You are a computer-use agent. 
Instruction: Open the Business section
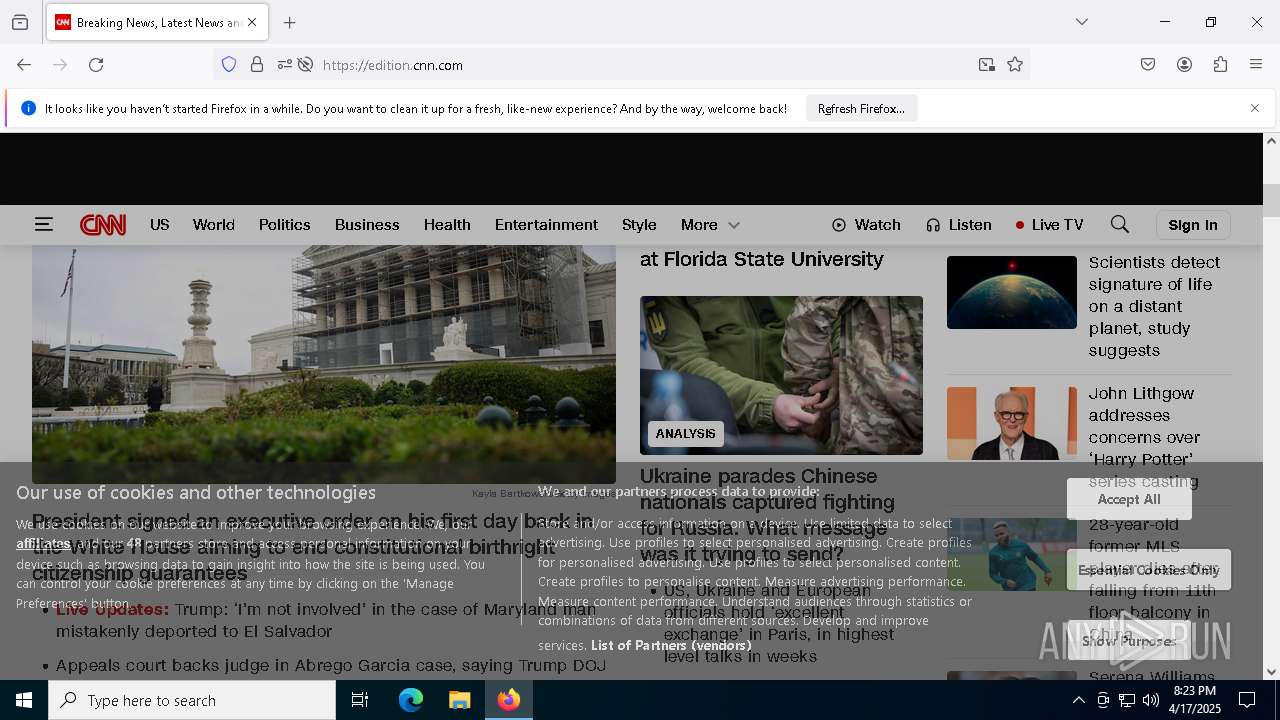click(367, 225)
